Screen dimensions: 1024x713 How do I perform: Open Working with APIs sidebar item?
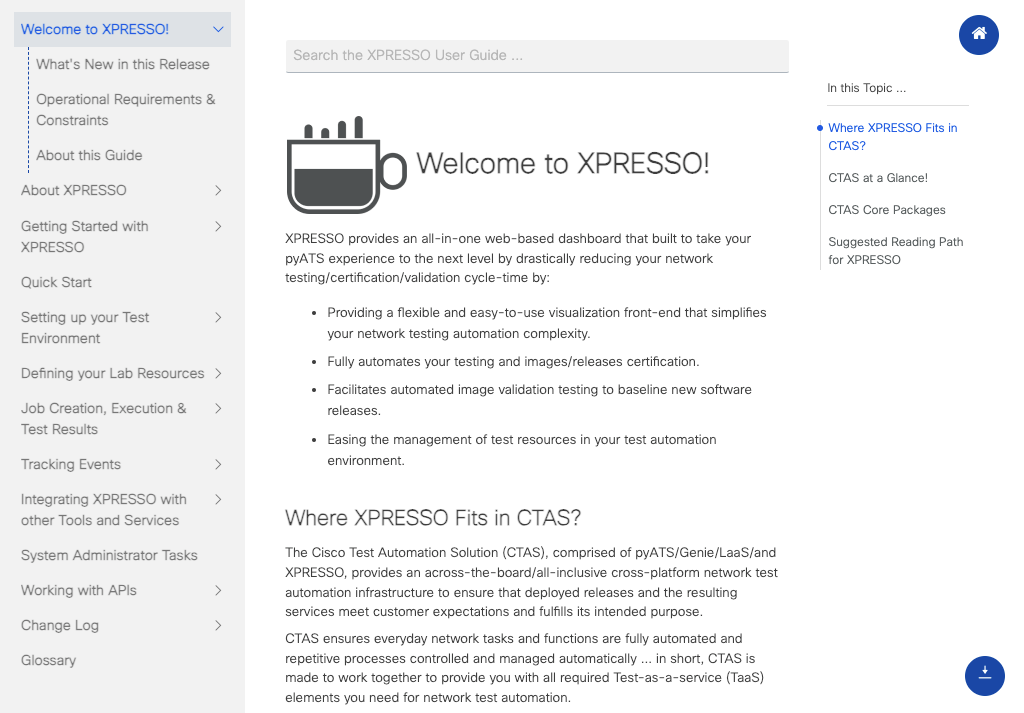pyautogui.click(x=78, y=590)
